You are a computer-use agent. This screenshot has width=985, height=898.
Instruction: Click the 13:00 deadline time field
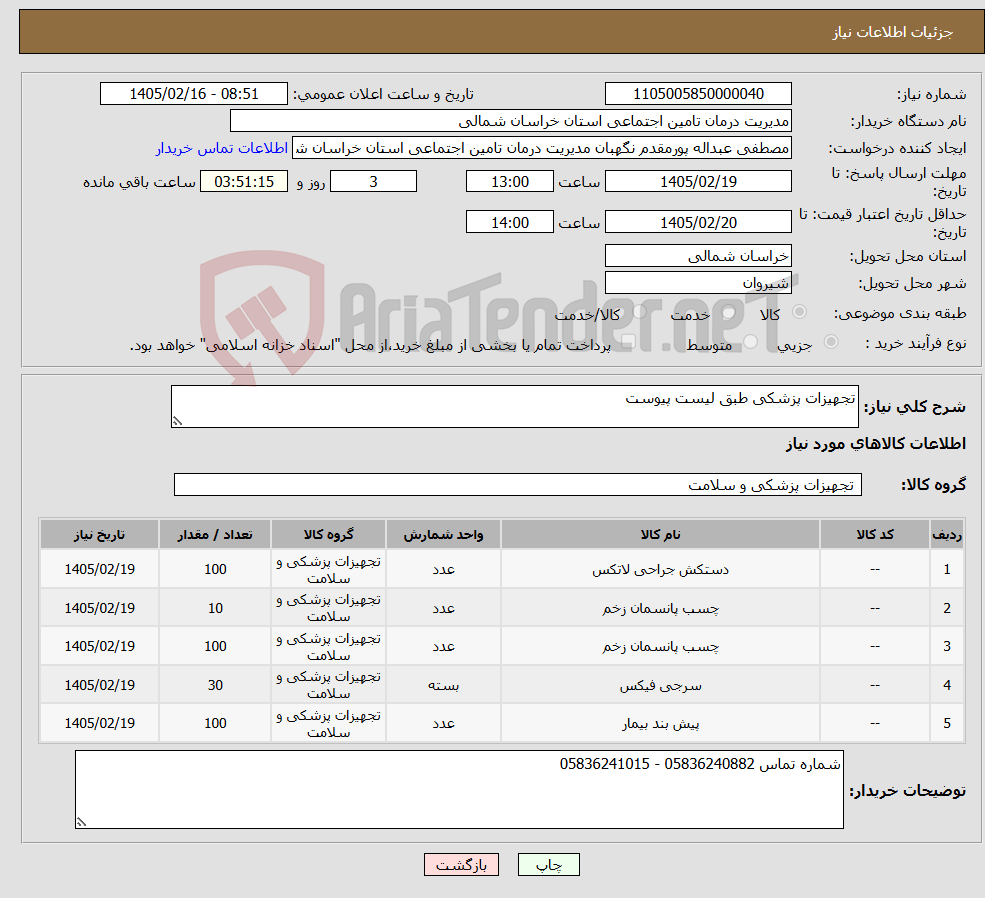click(509, 181)
